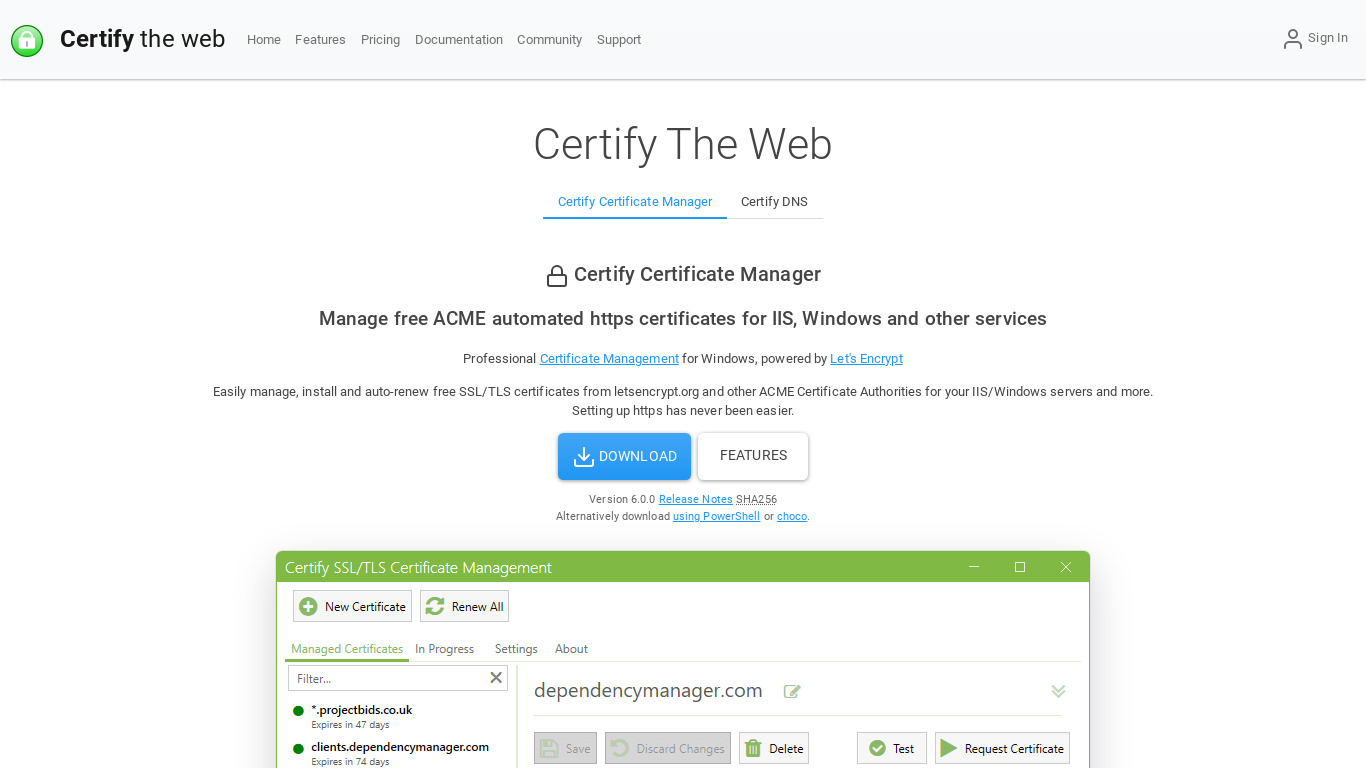The image size is (1366, 768).
Task: Click the Certify the web brand title
Action: pos(142,39)
